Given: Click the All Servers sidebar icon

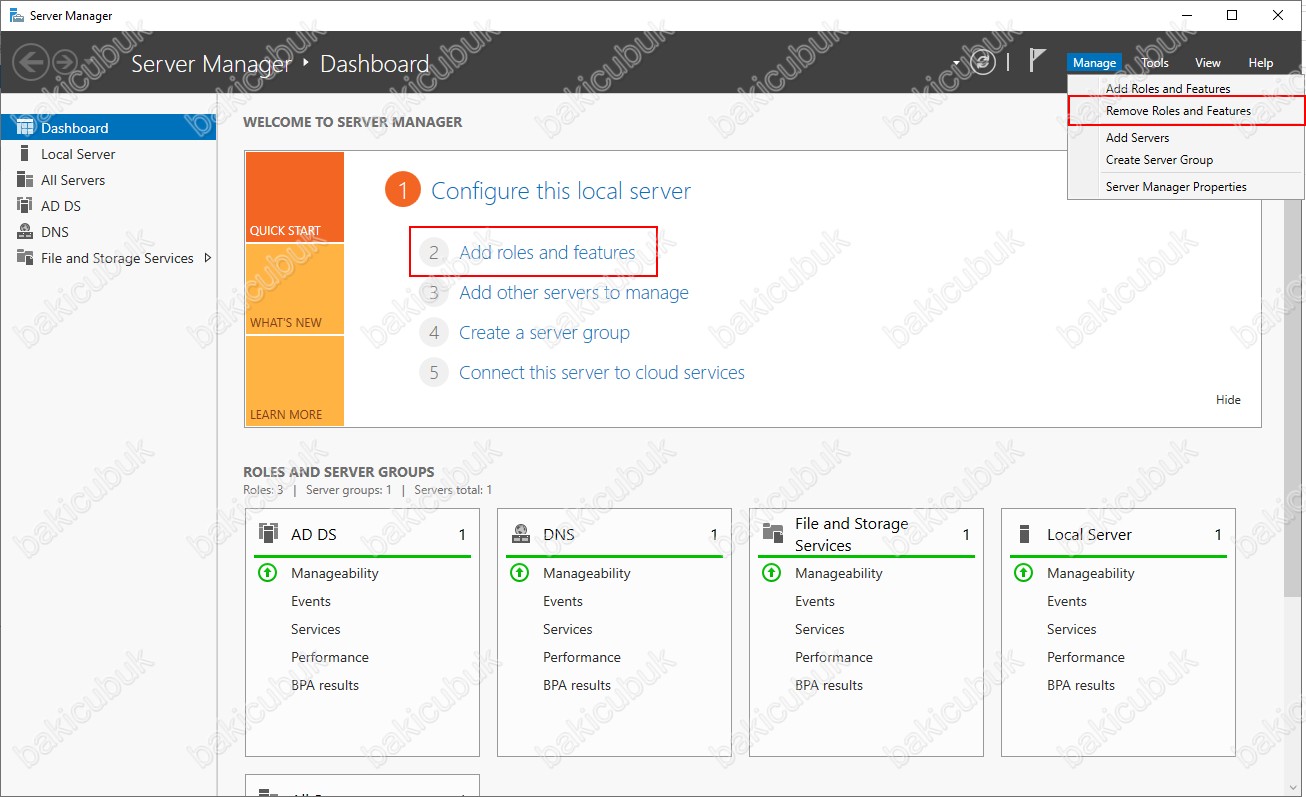Looking at the screenshot, I should [x=25, y=180].
